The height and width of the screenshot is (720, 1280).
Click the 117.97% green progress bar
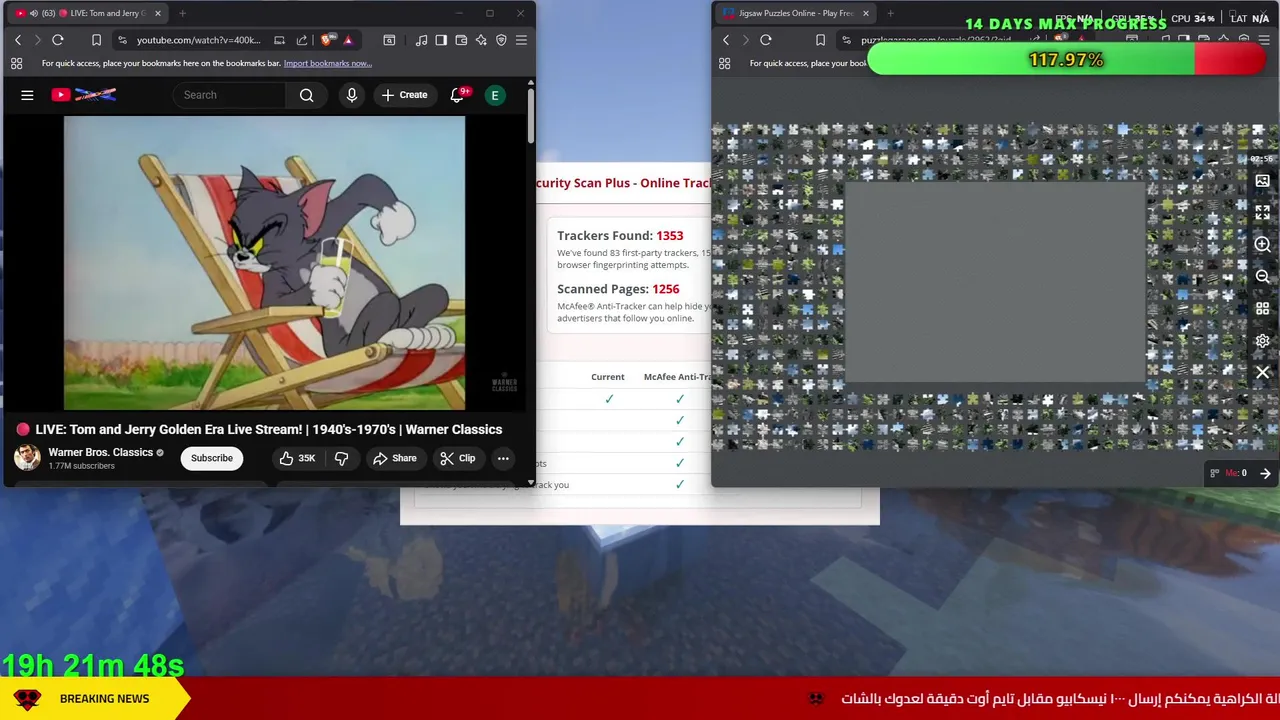tap(1066, 60)
